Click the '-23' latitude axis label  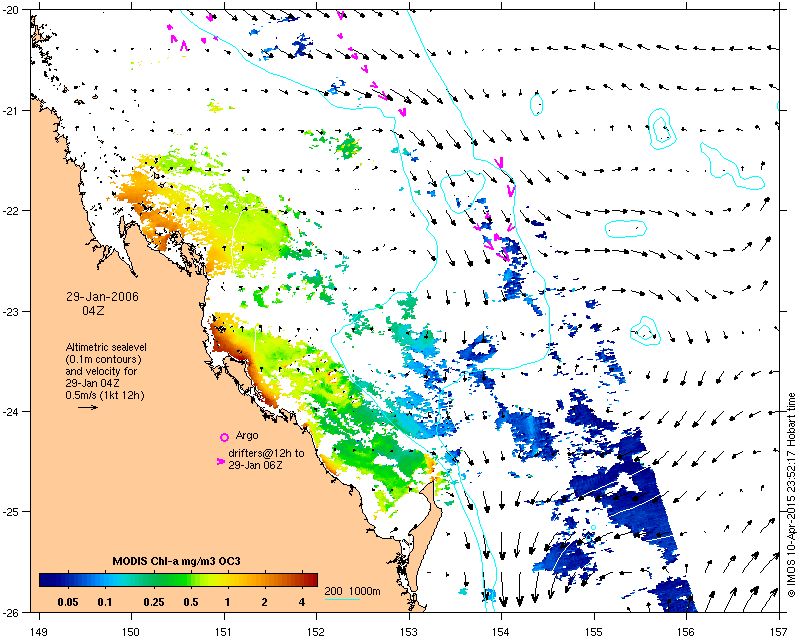tap(10, 311)
